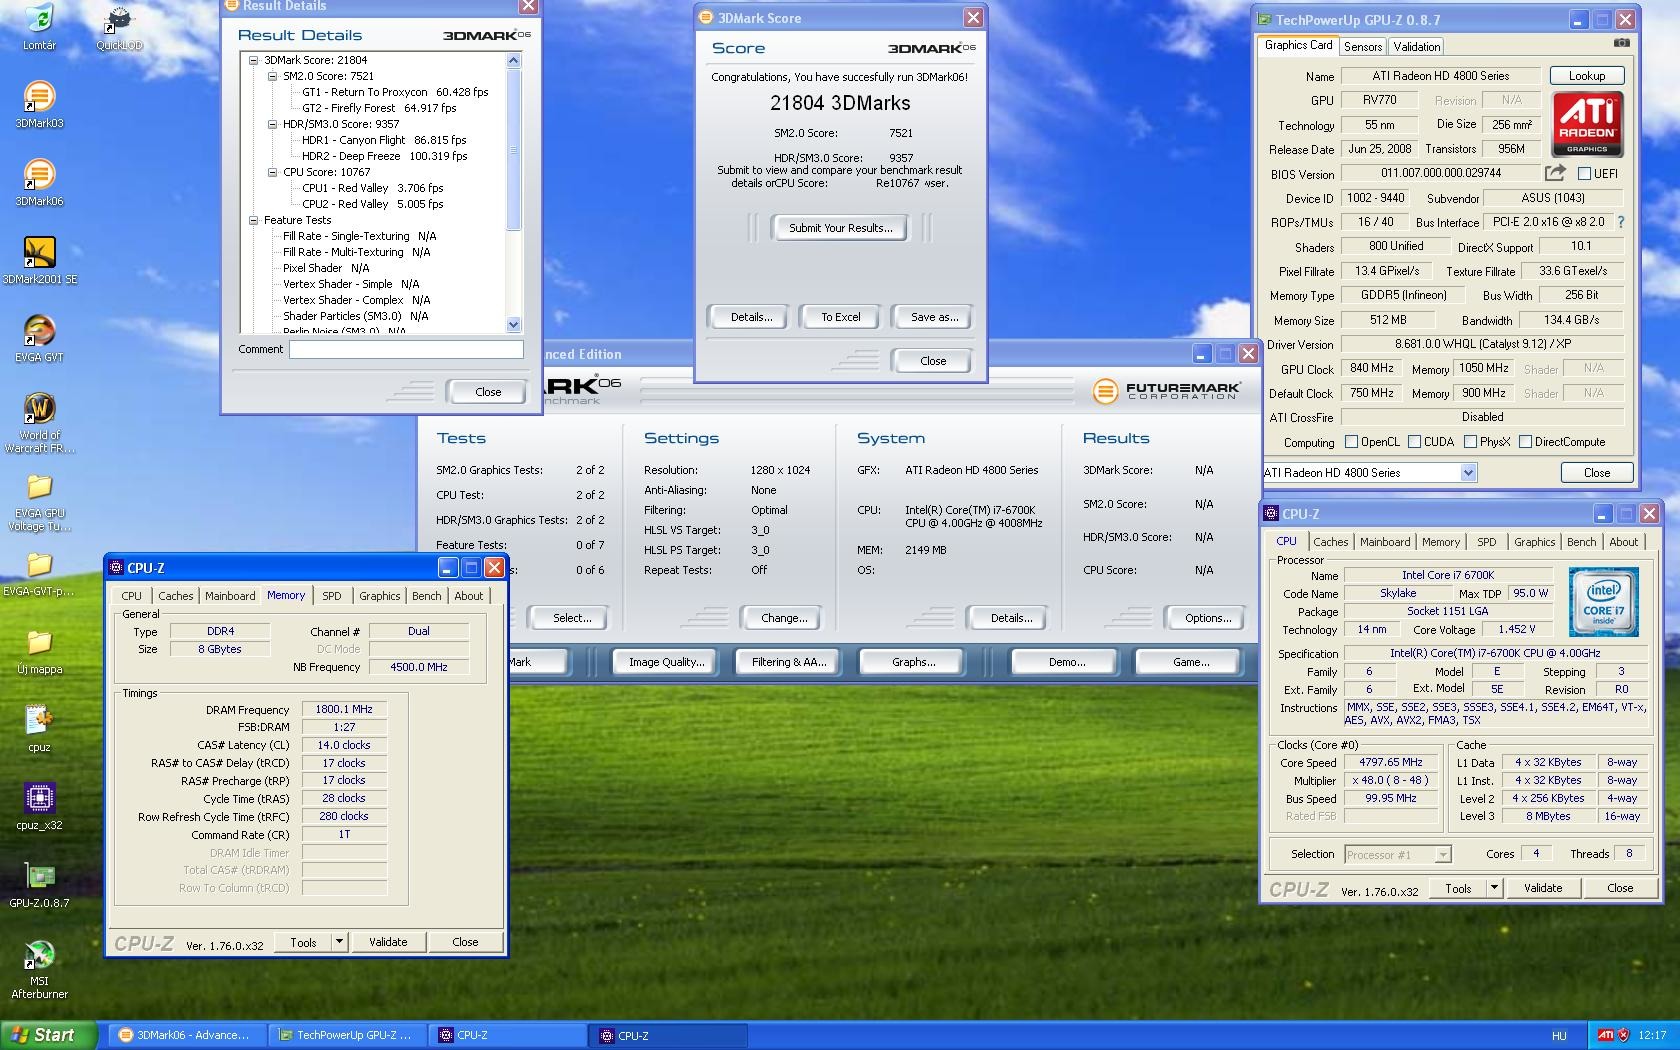1680x1050 pixels.
Task: Collapse the CPU Score tree node
Action: click(x=272, y=172)
